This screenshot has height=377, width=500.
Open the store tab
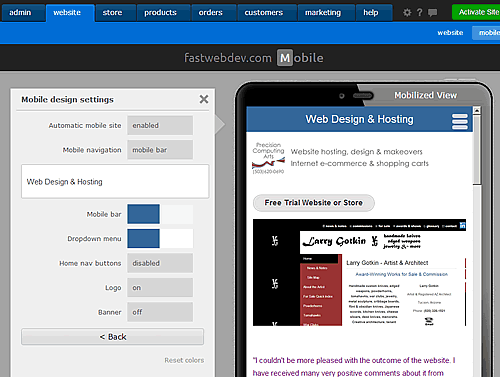coord(116,13)
